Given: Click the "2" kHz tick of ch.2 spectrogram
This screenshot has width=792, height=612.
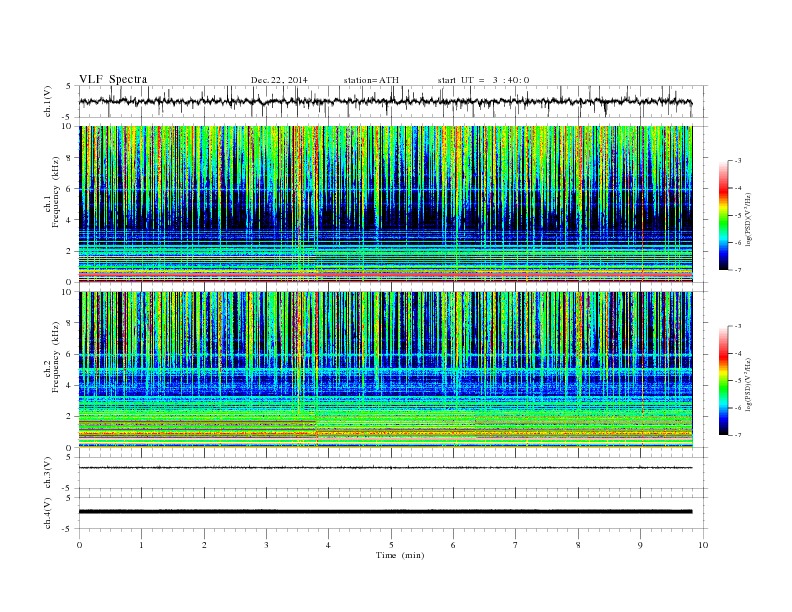Looking at the screenshot, I should (70, 417).
